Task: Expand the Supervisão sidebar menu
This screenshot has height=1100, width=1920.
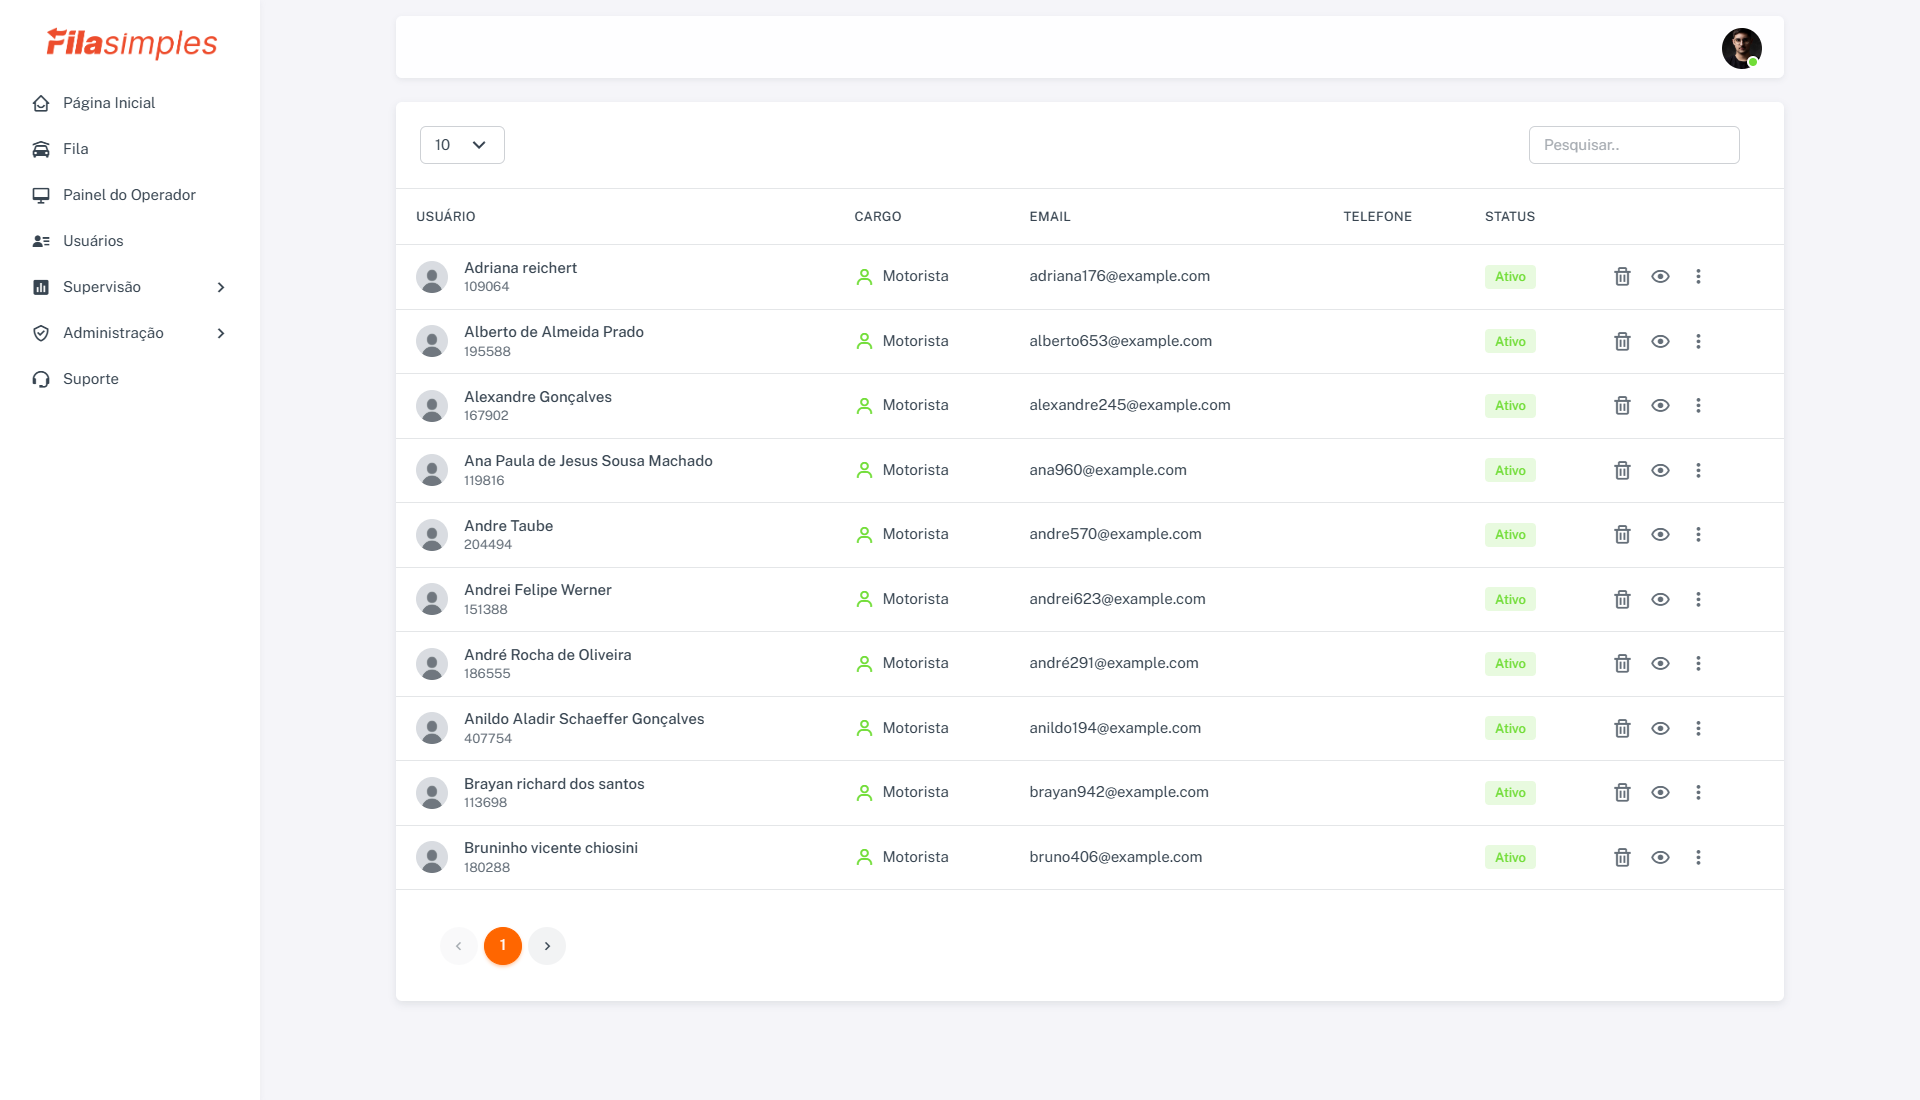Action: 130,287
